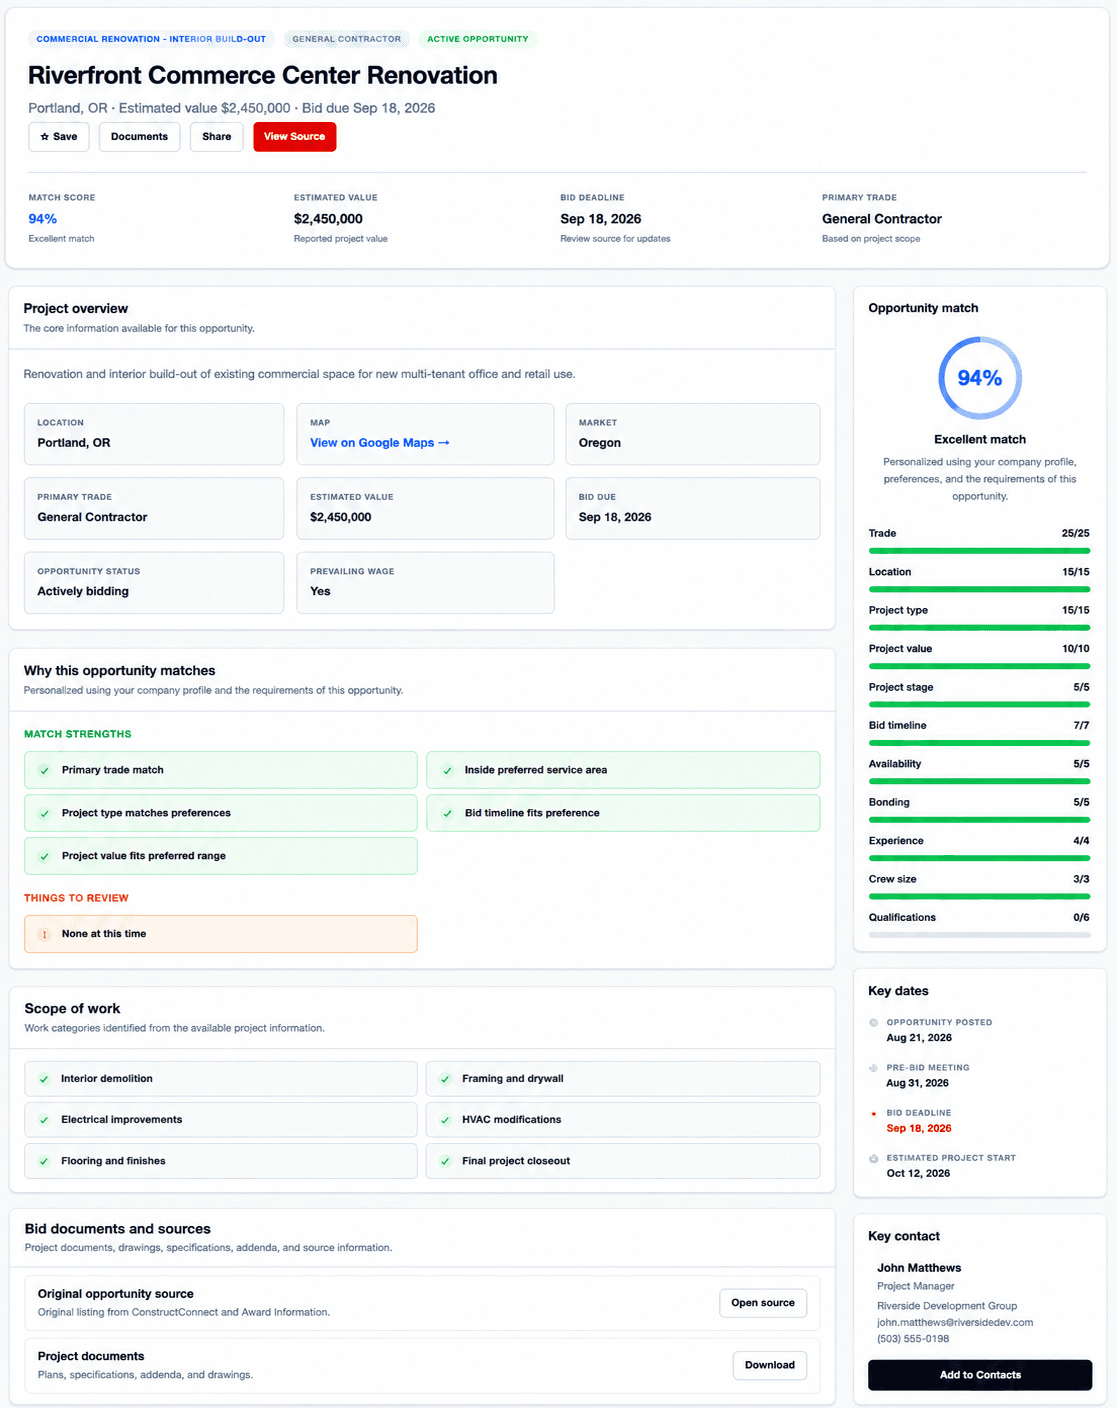Click the Prevailing Wage Yes value
Image resolution: width=1117 pixels, height=1408 pixels.
[320, 591]
